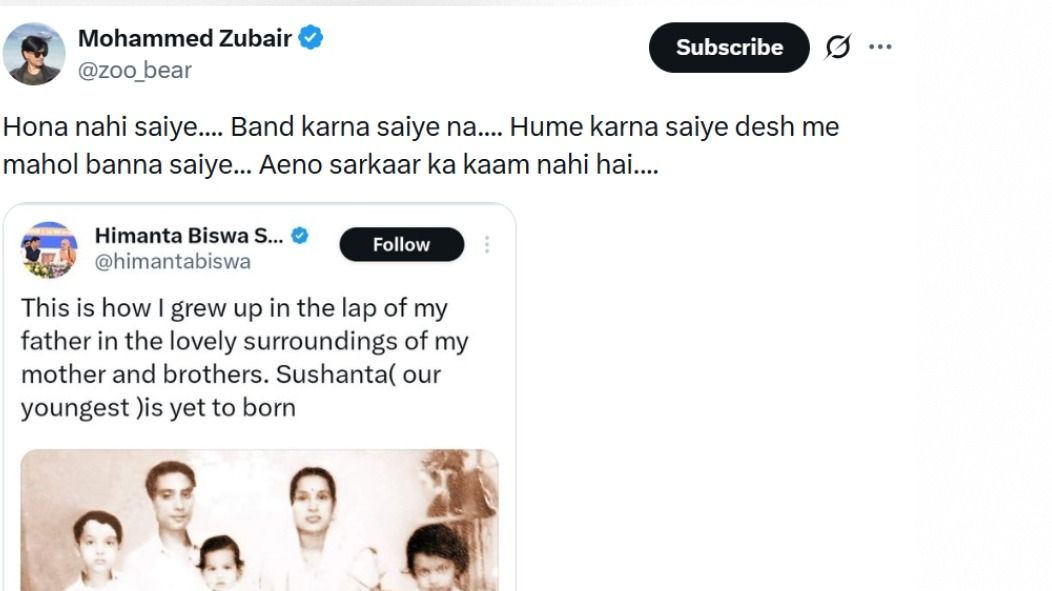Click the mother in the family photo

point(313,510)
